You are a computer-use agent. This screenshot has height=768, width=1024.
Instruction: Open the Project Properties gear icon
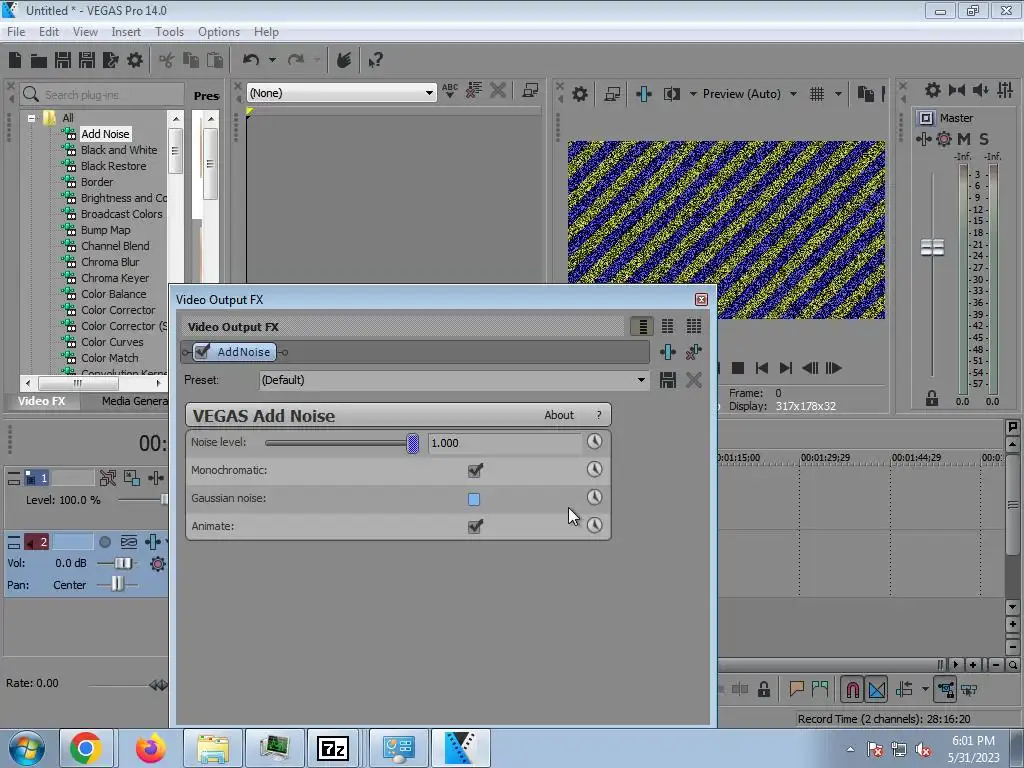(x=135, y=60)
